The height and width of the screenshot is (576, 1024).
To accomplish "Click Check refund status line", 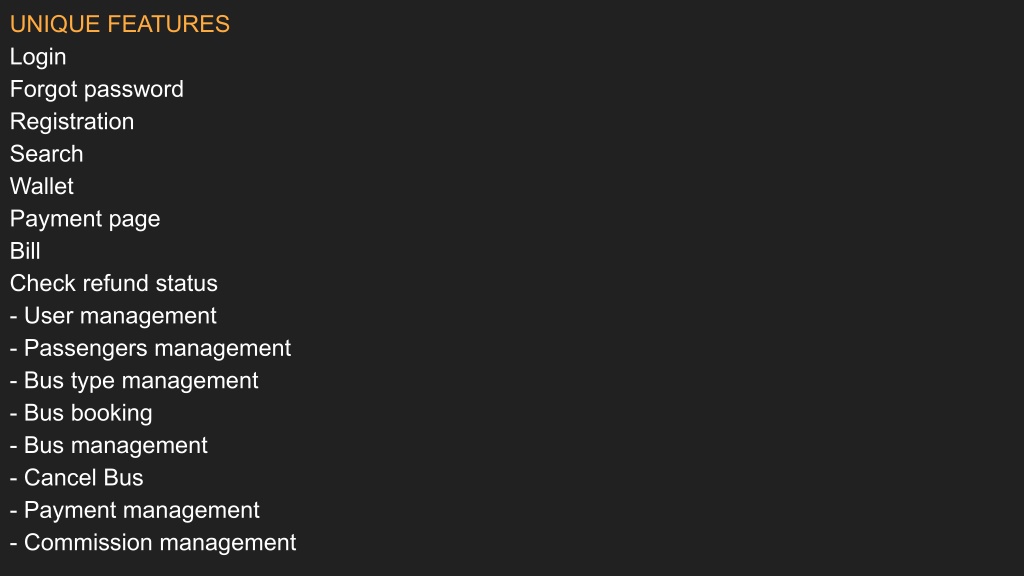I will coord(114,283).
